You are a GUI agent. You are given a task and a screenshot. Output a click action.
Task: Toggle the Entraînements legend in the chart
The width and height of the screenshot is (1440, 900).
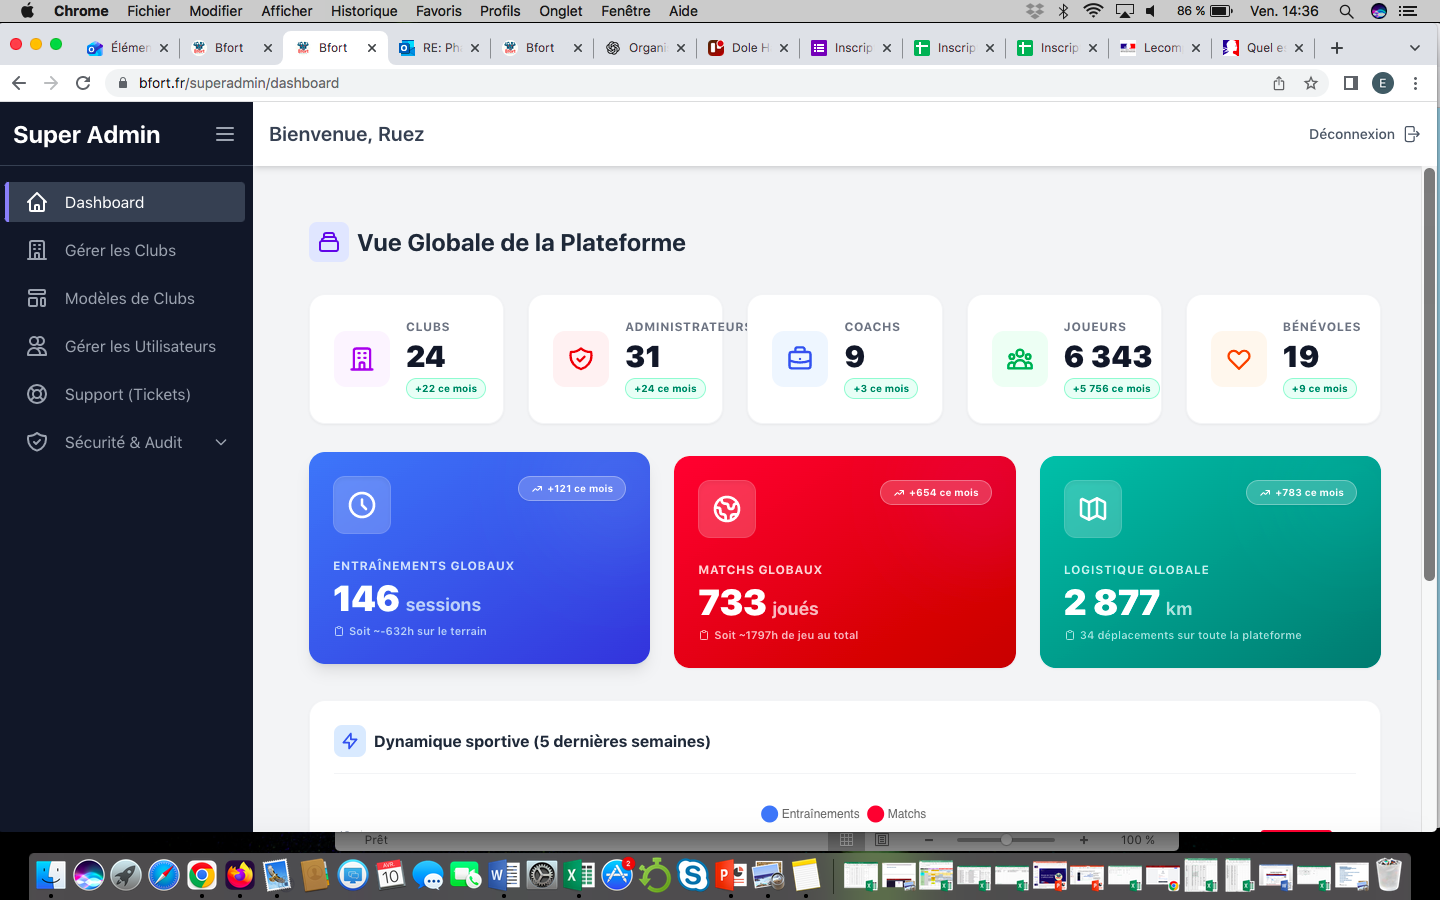810,814
